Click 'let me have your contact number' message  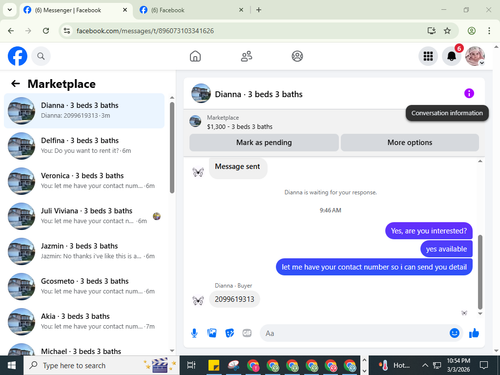pyautogui.click(x=374, y=267)
